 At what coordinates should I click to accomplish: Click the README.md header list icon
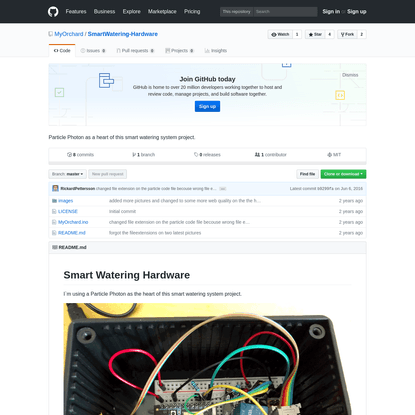pyautogui.click(x=55, y=247)
